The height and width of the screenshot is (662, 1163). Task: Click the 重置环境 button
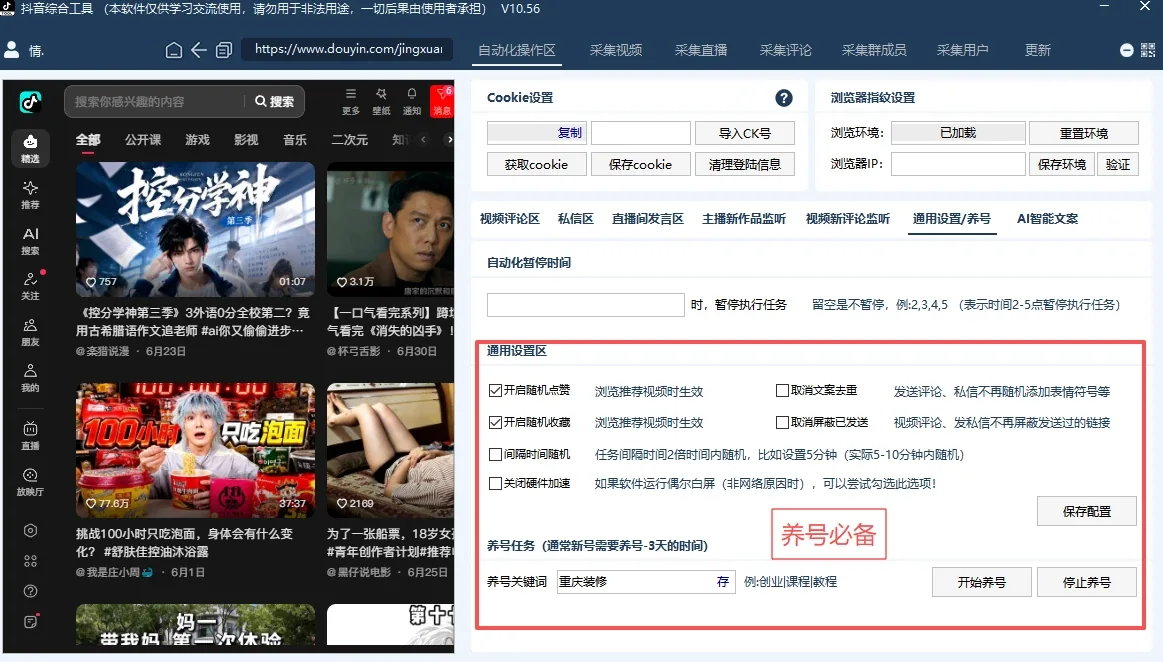(1084, 133)
